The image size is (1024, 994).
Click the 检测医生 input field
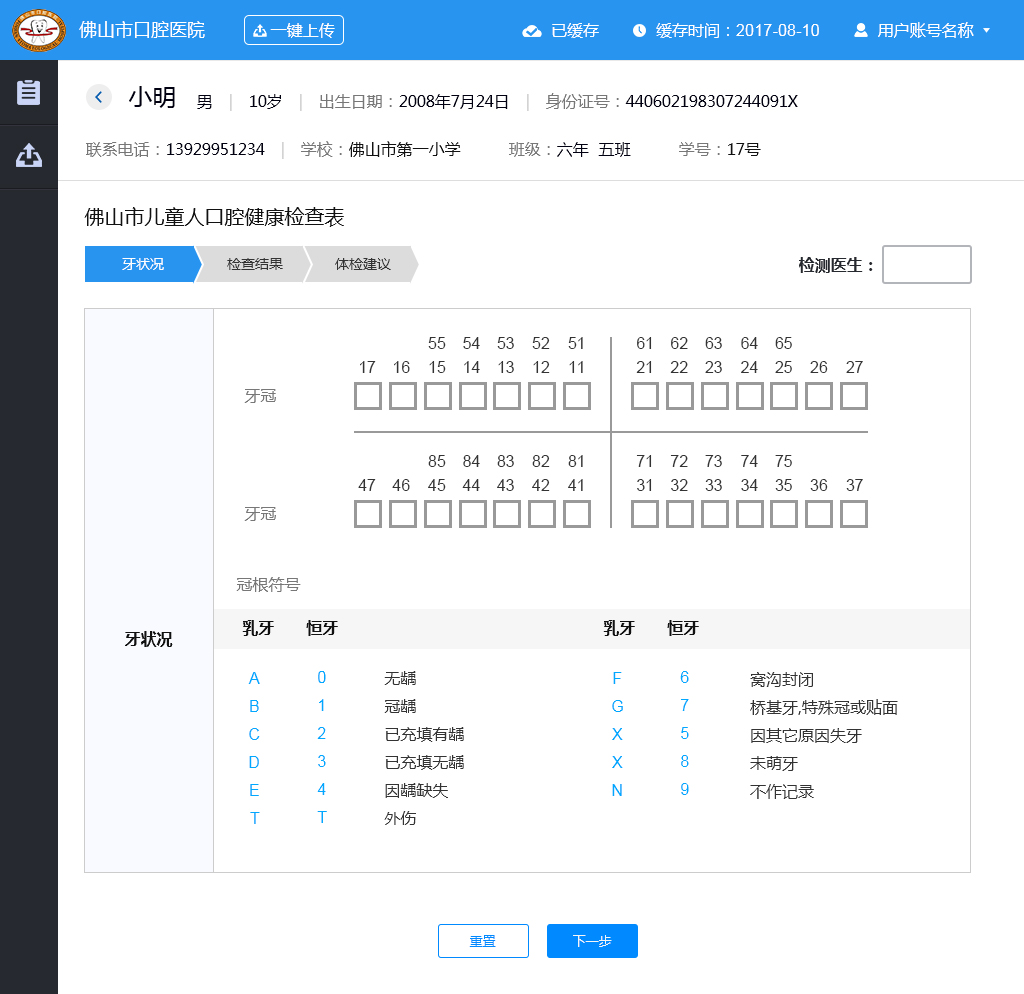tap(926, 265)
